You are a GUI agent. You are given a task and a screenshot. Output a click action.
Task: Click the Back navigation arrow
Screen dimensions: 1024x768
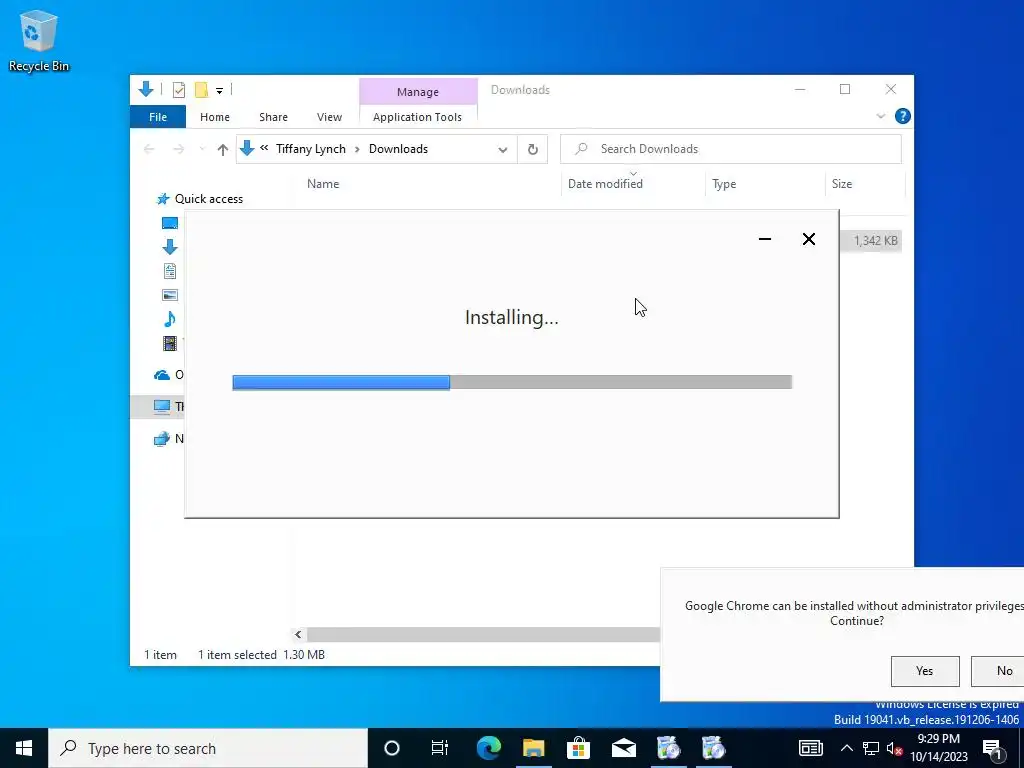coord(149,150)
